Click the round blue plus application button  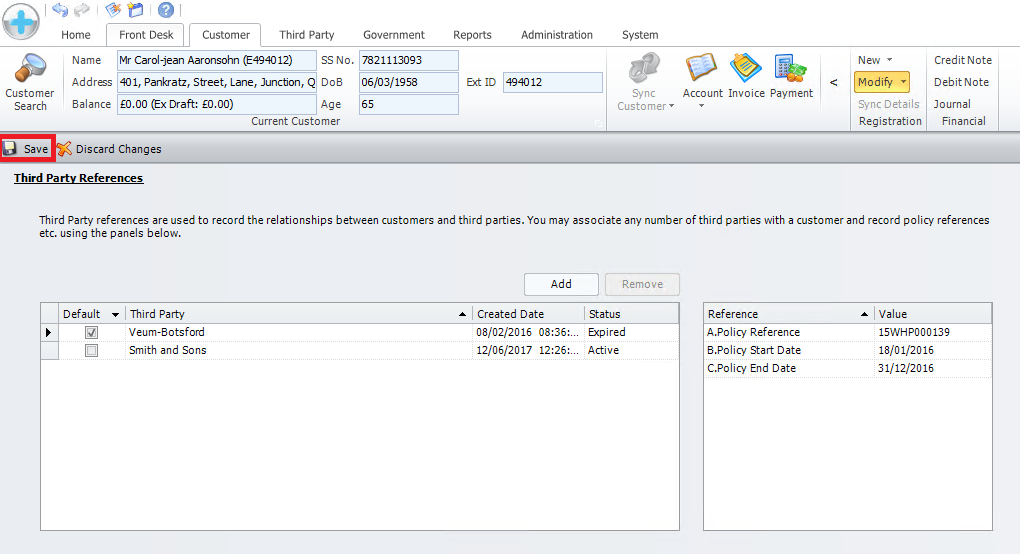[x=21, y=20]
